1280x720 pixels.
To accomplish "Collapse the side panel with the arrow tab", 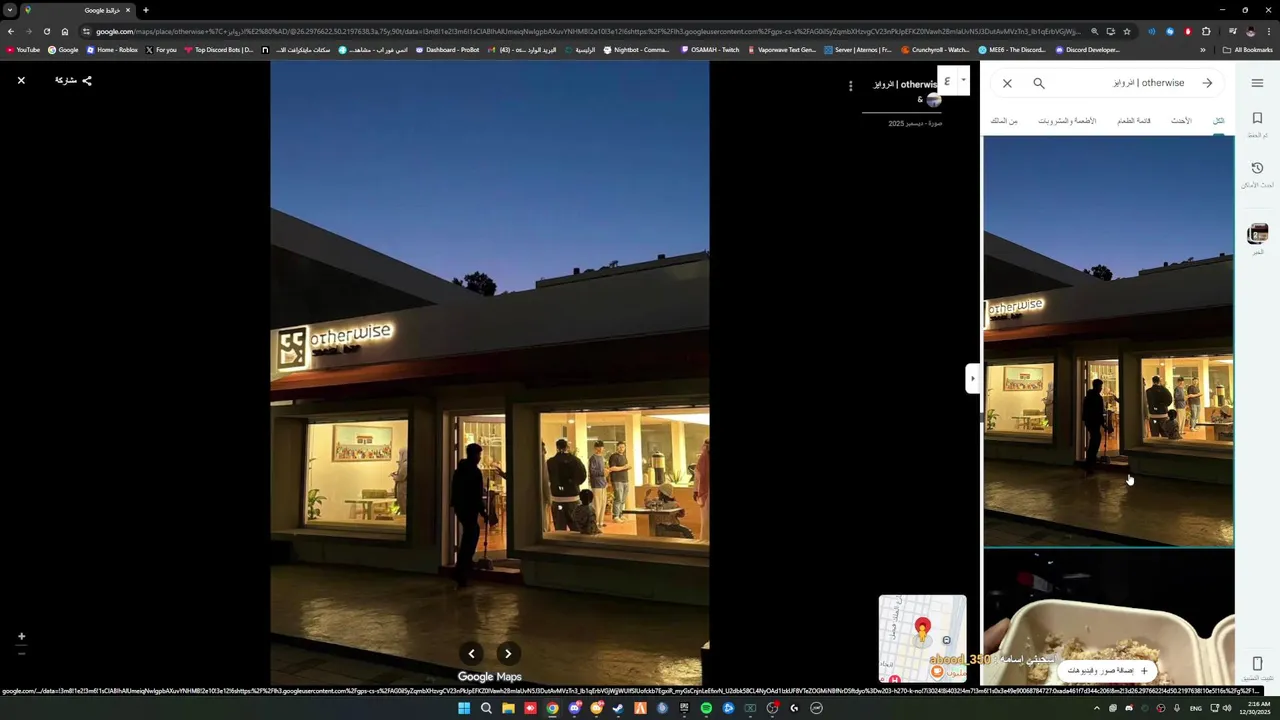I will (x=971, y=378).
